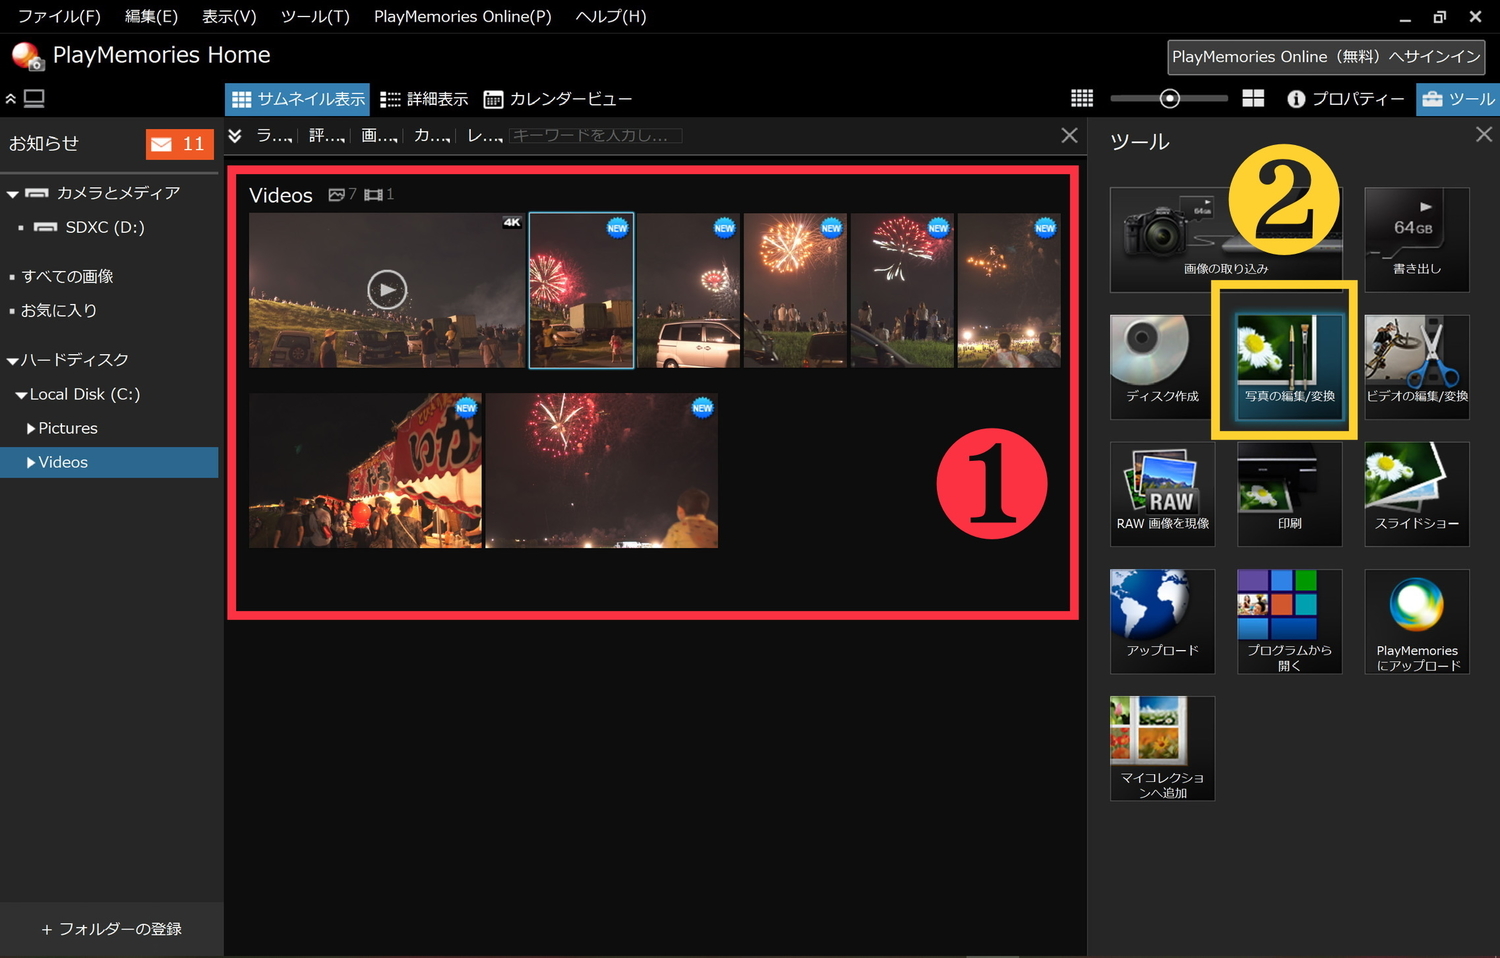Choose the プログラムから開く tool
The image size is (1500, 958).
pos(1289,621)
